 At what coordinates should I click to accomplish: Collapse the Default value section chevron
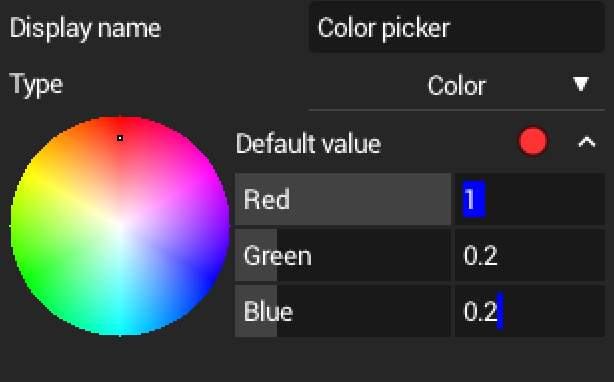coord(587,142)
